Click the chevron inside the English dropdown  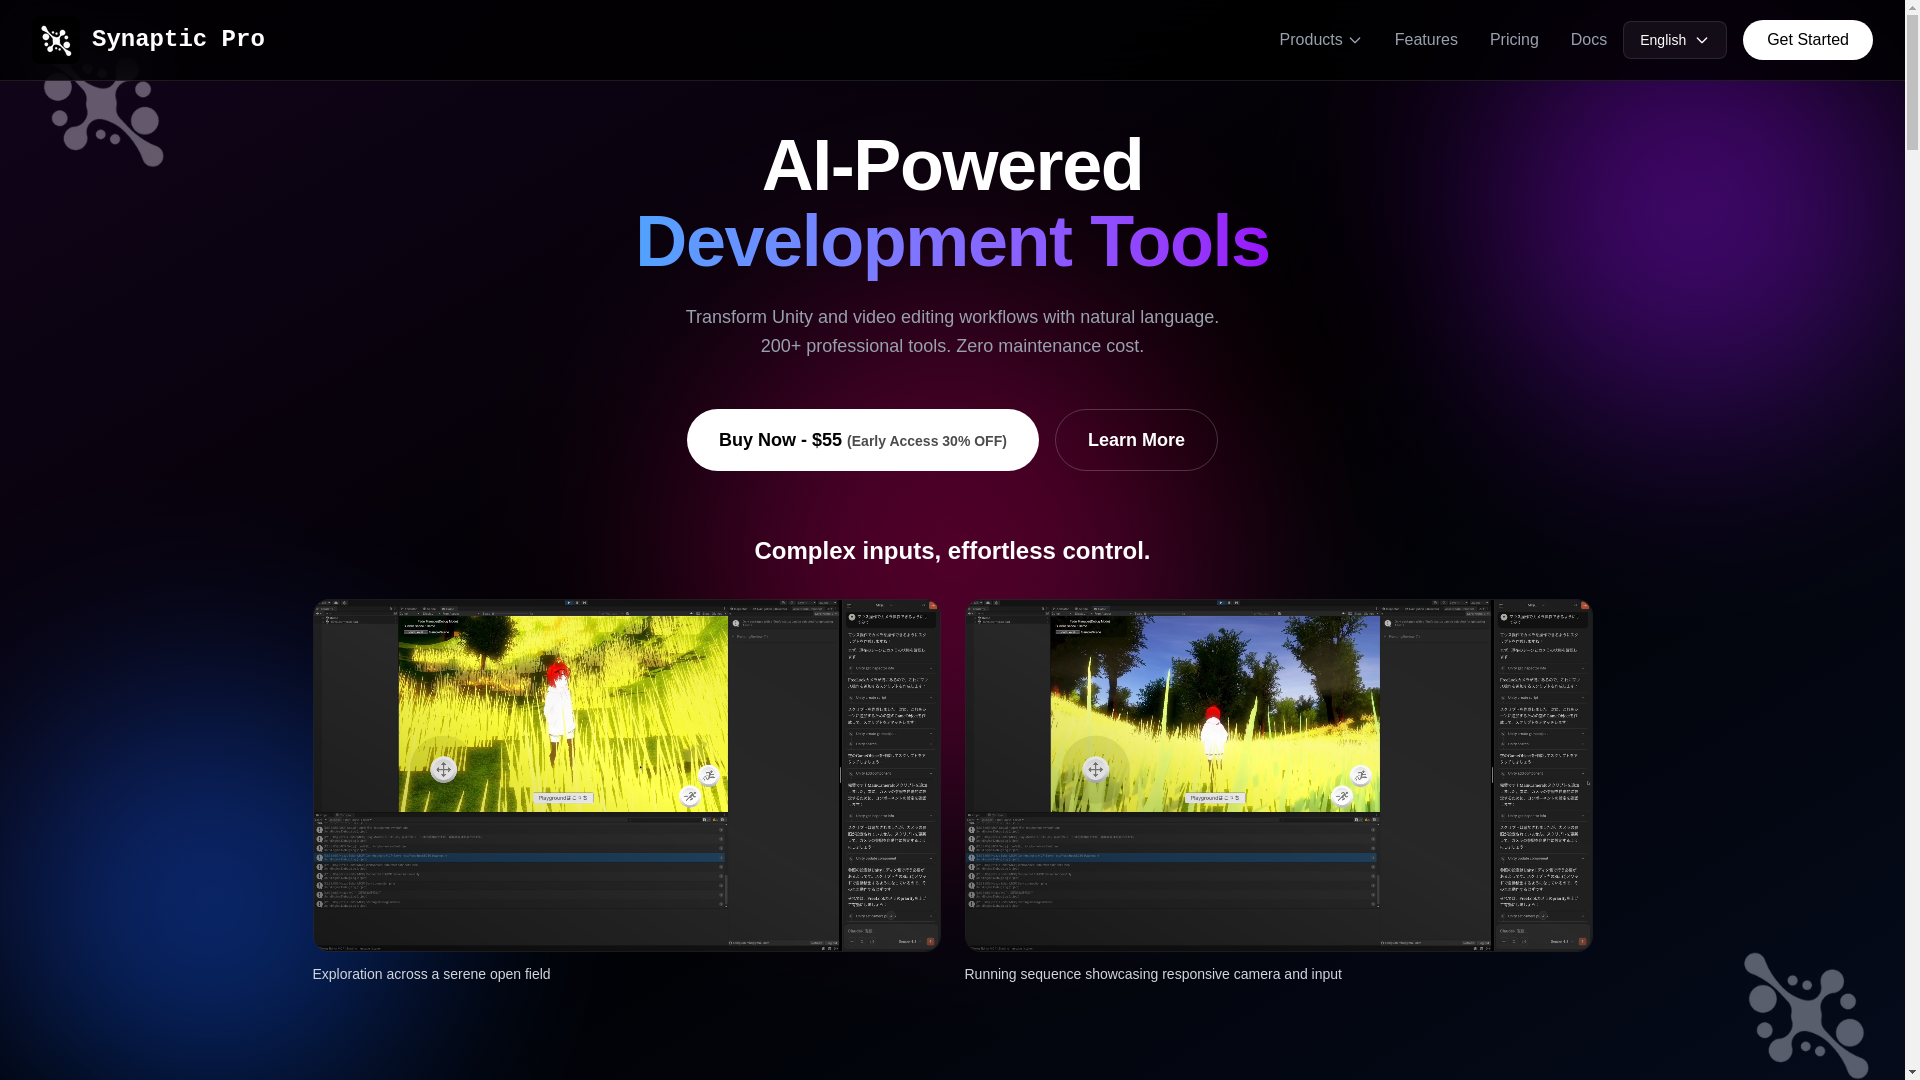coord(1702,41)
